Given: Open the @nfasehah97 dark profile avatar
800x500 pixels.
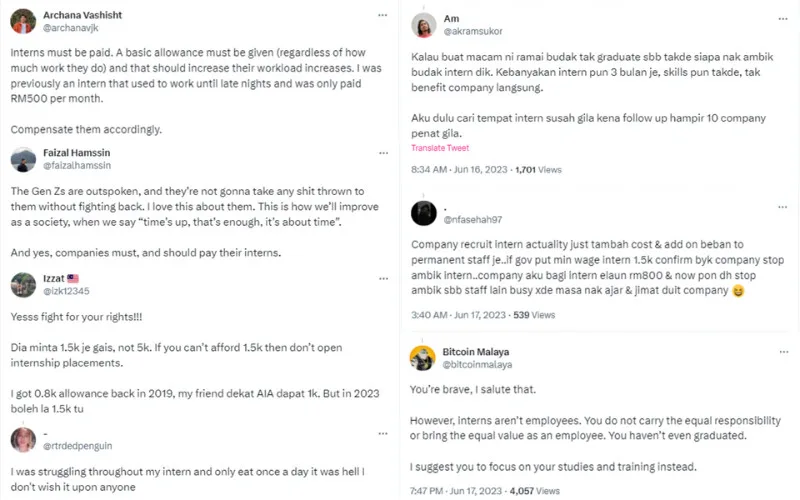Looking at the screenshot, I should (424, 213).
